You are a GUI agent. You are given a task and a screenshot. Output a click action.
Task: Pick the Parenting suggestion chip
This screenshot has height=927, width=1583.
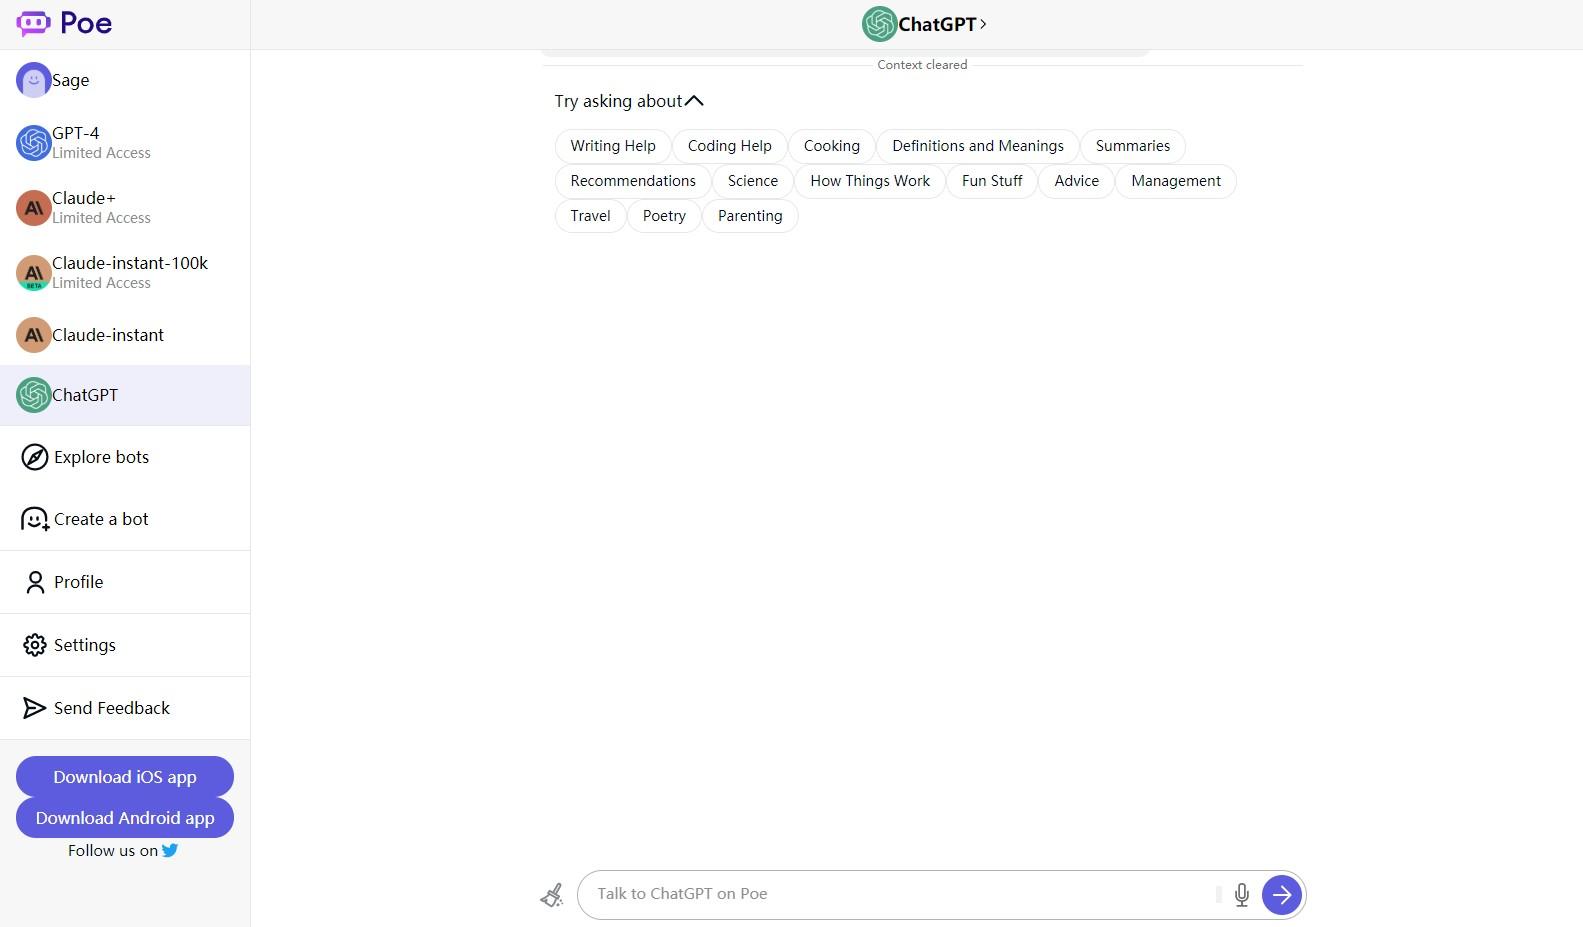click(x=750, y=216)
